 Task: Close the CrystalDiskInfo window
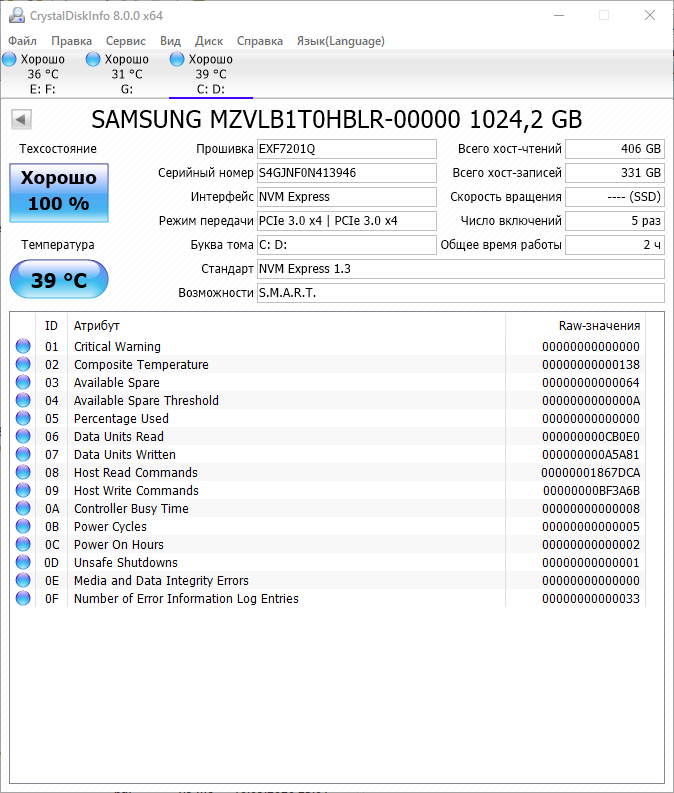[650, 15]
